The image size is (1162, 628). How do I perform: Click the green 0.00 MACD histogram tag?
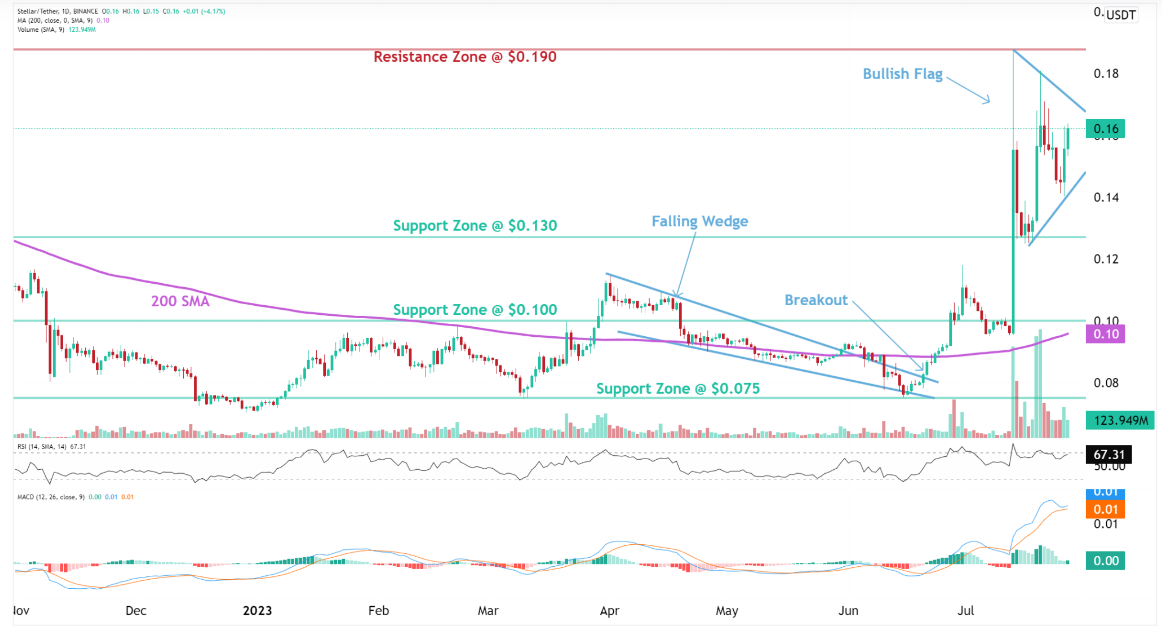tap(1105, 561)
